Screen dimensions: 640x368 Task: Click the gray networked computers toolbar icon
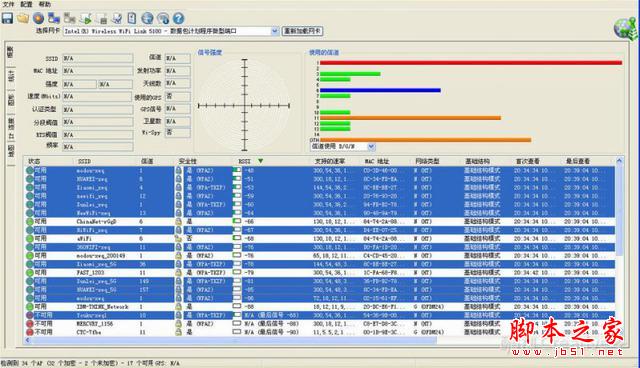pyautogui.click(x=70, y=18)
